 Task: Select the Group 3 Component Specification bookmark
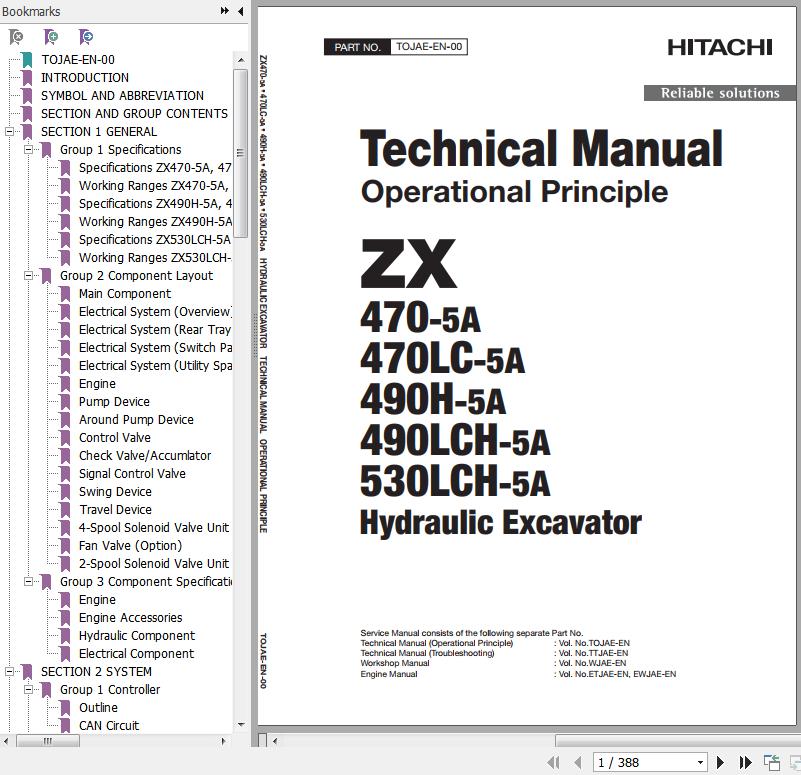[x=146, y=581]
